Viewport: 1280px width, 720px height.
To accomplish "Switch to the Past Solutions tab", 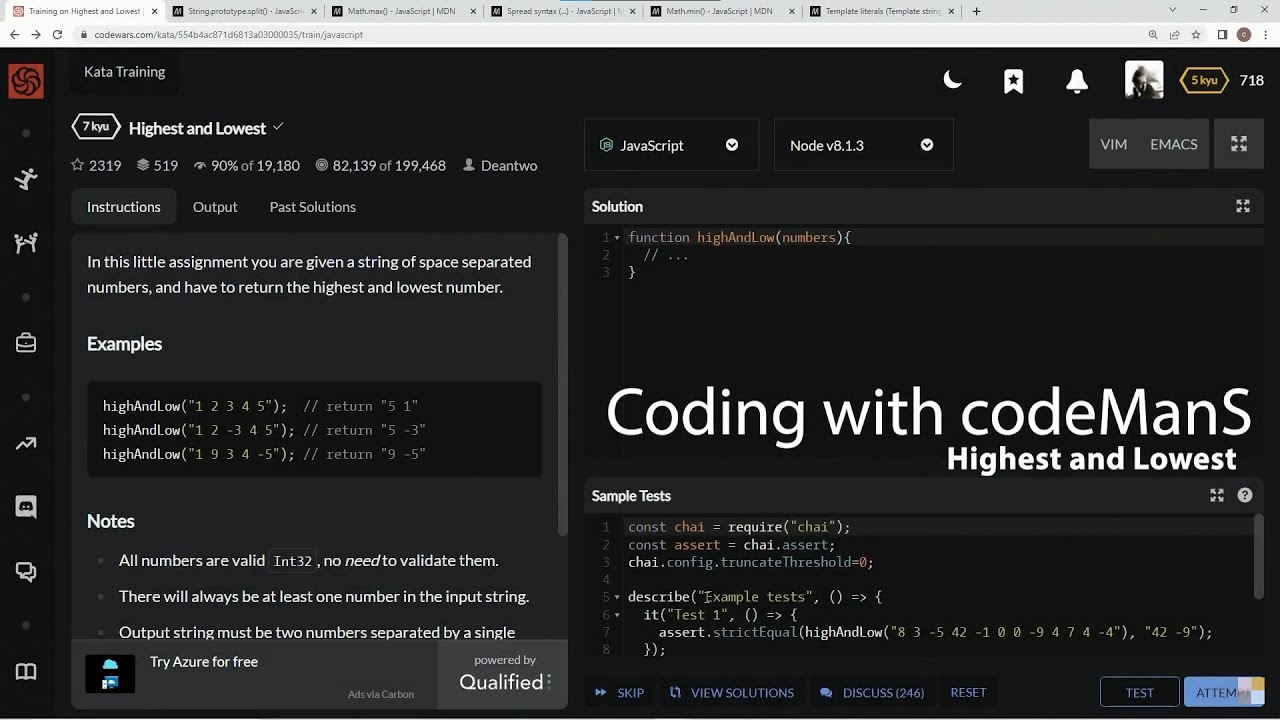I will tap(312, 207).
